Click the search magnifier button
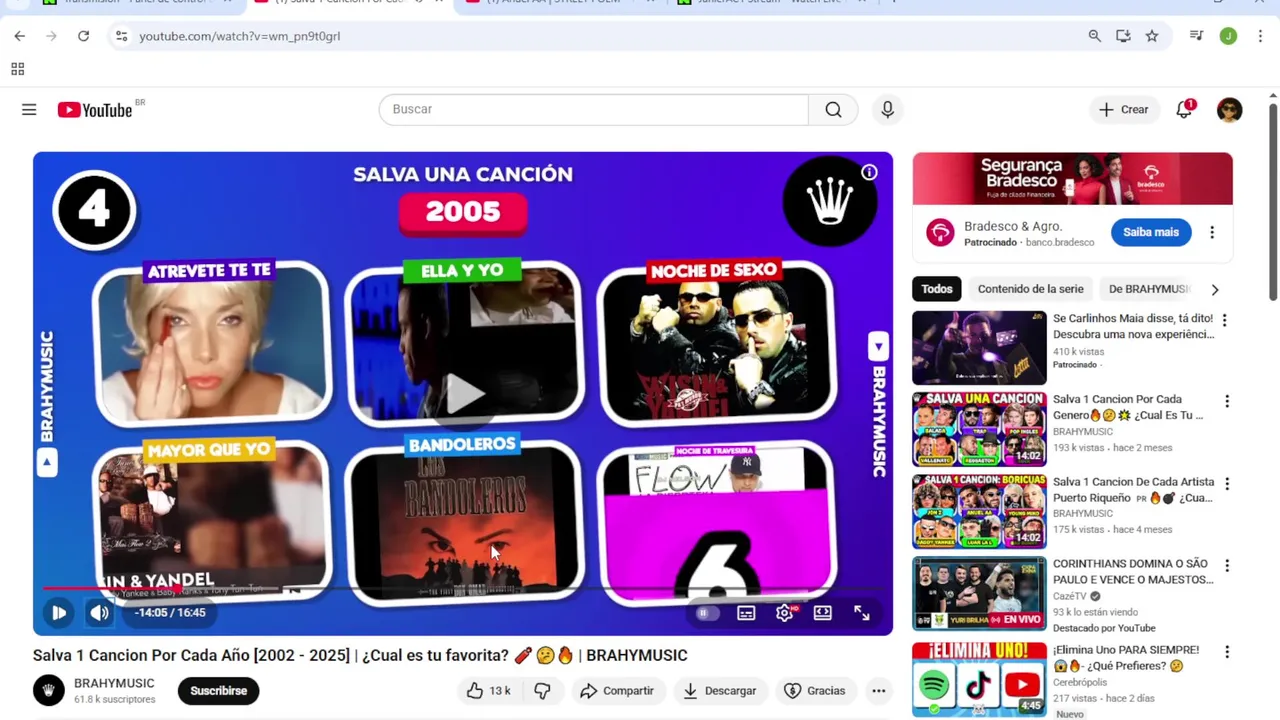The height and width of the screenshot is (720, 1280). click(833, 109)
